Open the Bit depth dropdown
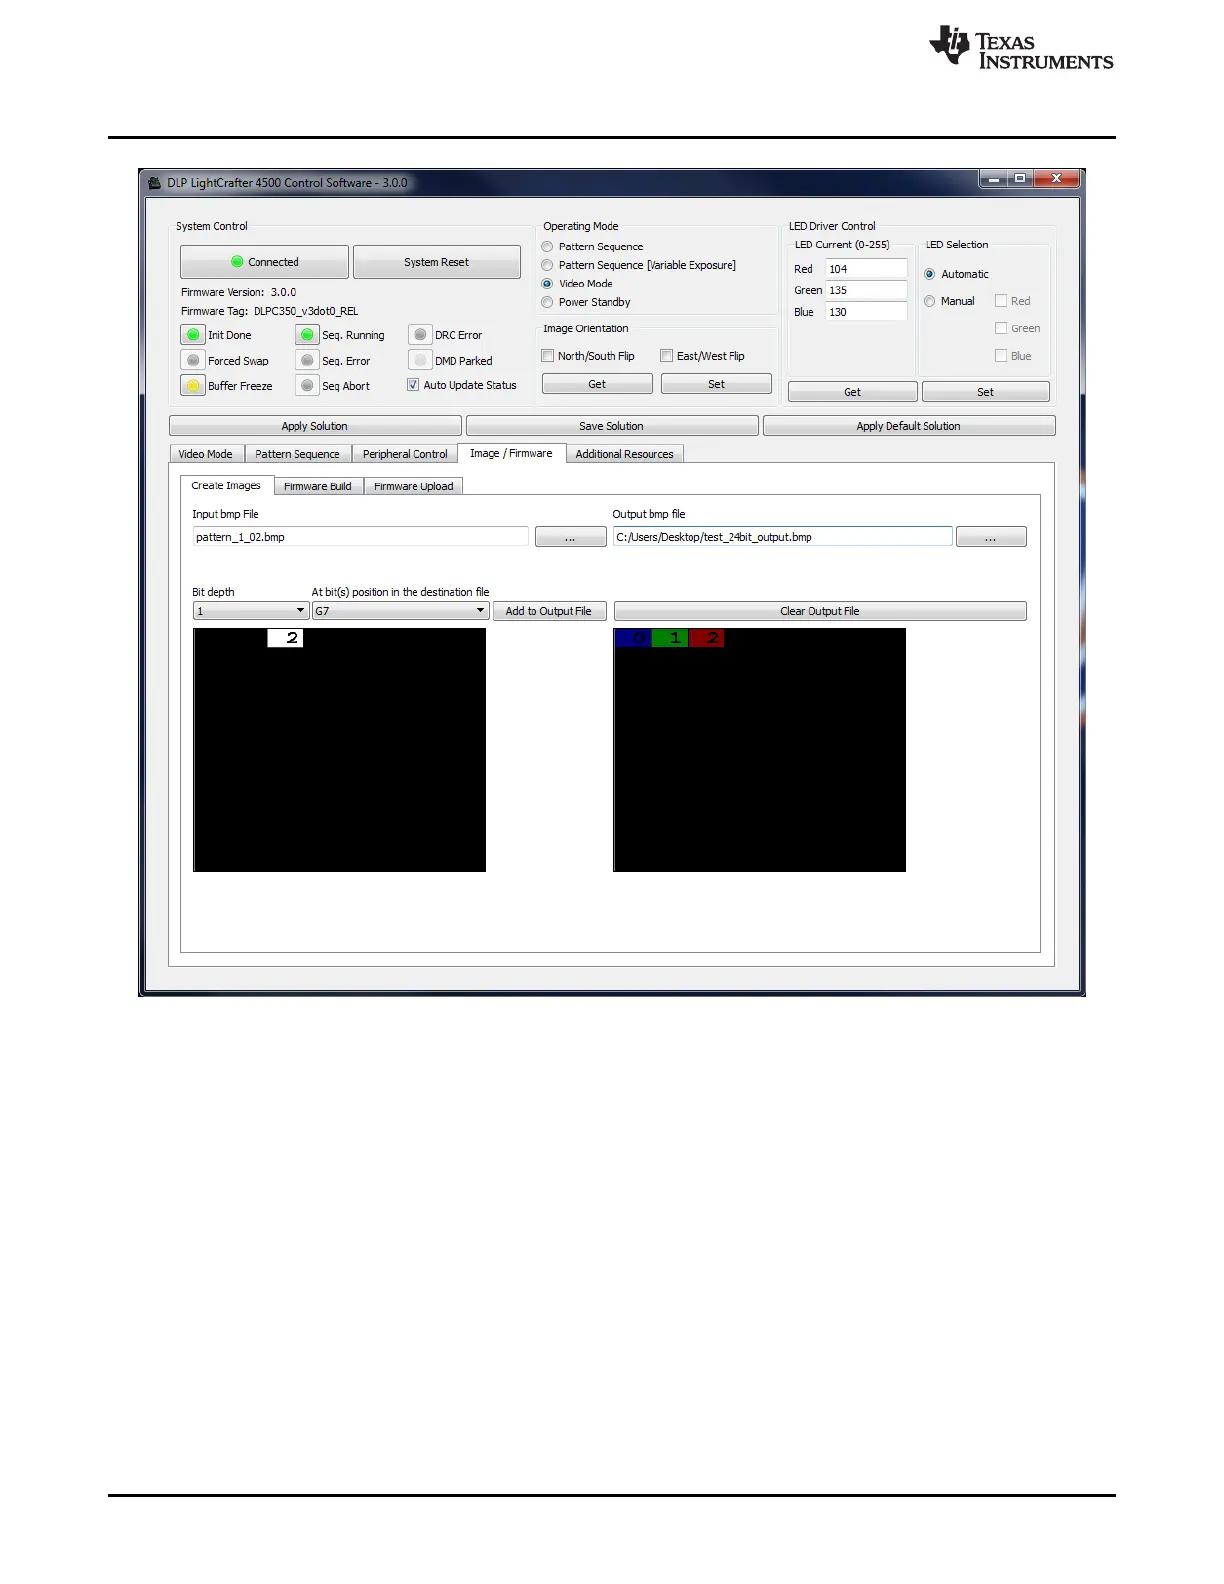 (250, 610)
